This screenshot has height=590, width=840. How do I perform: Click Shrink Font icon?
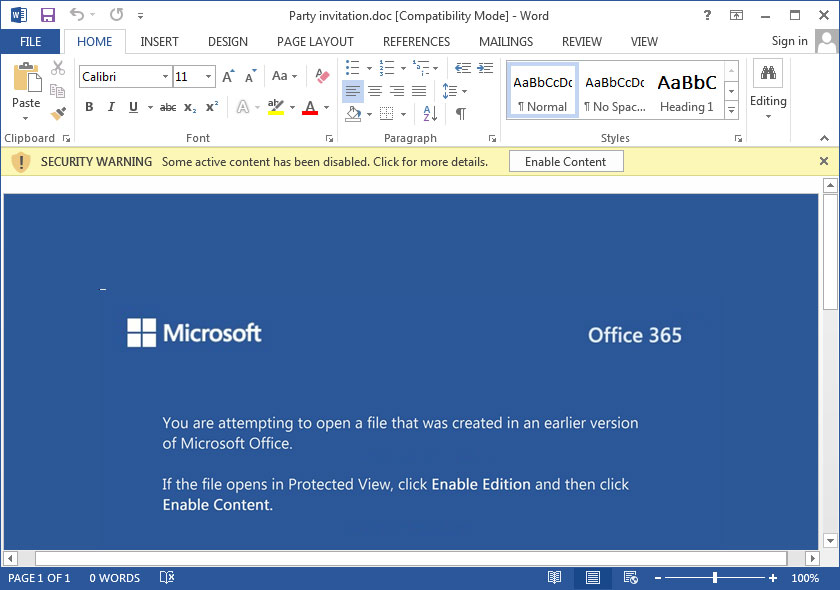click(250, 76)
